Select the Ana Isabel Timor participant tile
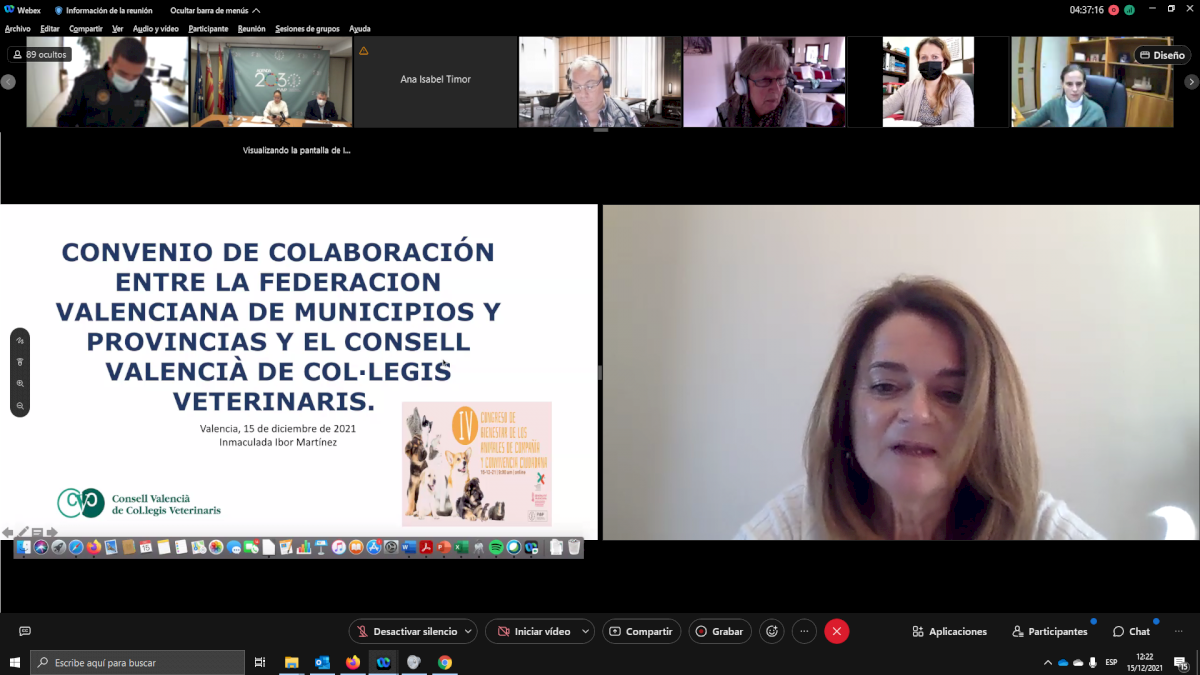Screen dimensions: 1200x675 (435, 81)
